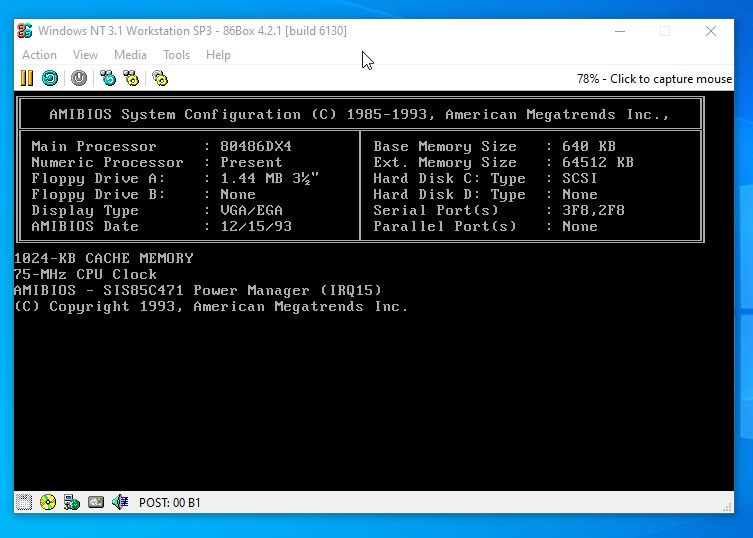This screenshot has width=753, height=538.
Task: Click the sound speaker status icon
Action: (x=120, y=502)
